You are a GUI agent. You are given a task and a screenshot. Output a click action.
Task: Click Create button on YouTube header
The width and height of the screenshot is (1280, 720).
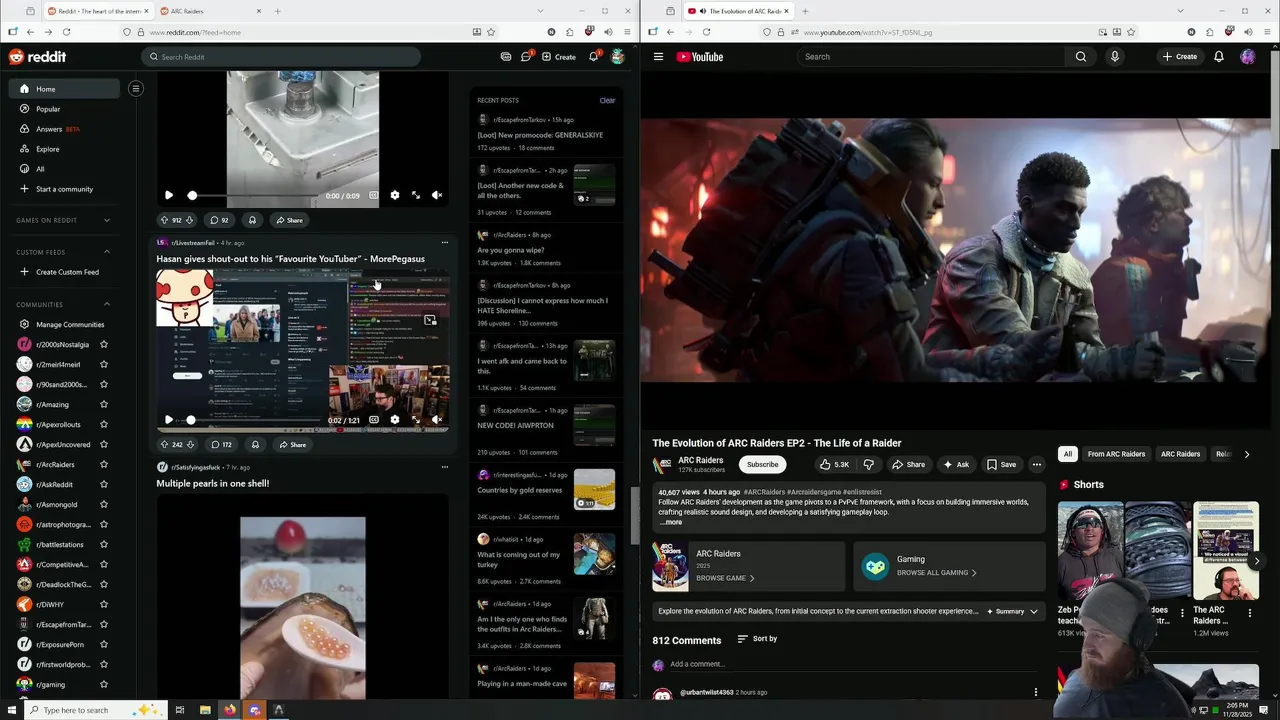(1180, 57)
